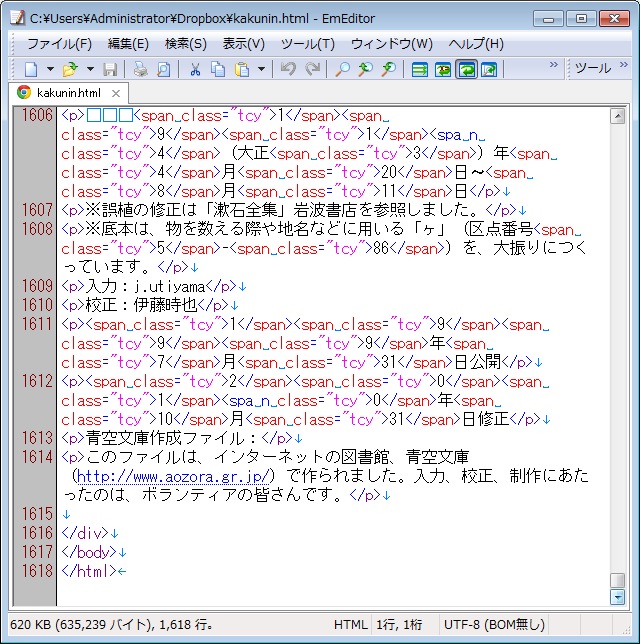Click line number 1614
The height and width of the screenshot is (644, 640).
point(37,457)
